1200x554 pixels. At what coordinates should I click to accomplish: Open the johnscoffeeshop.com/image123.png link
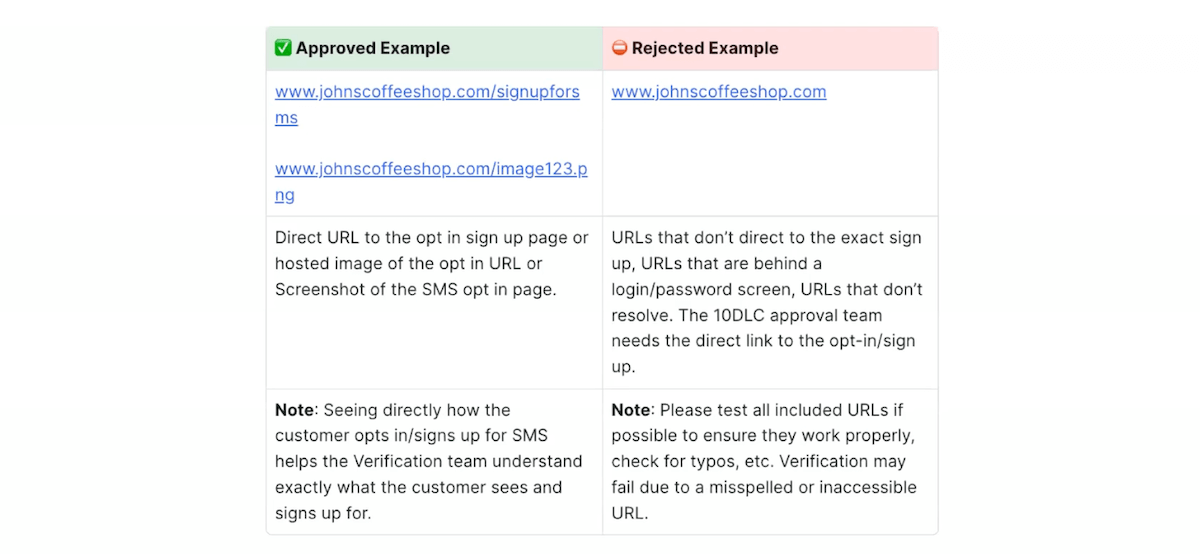point(431,181)
